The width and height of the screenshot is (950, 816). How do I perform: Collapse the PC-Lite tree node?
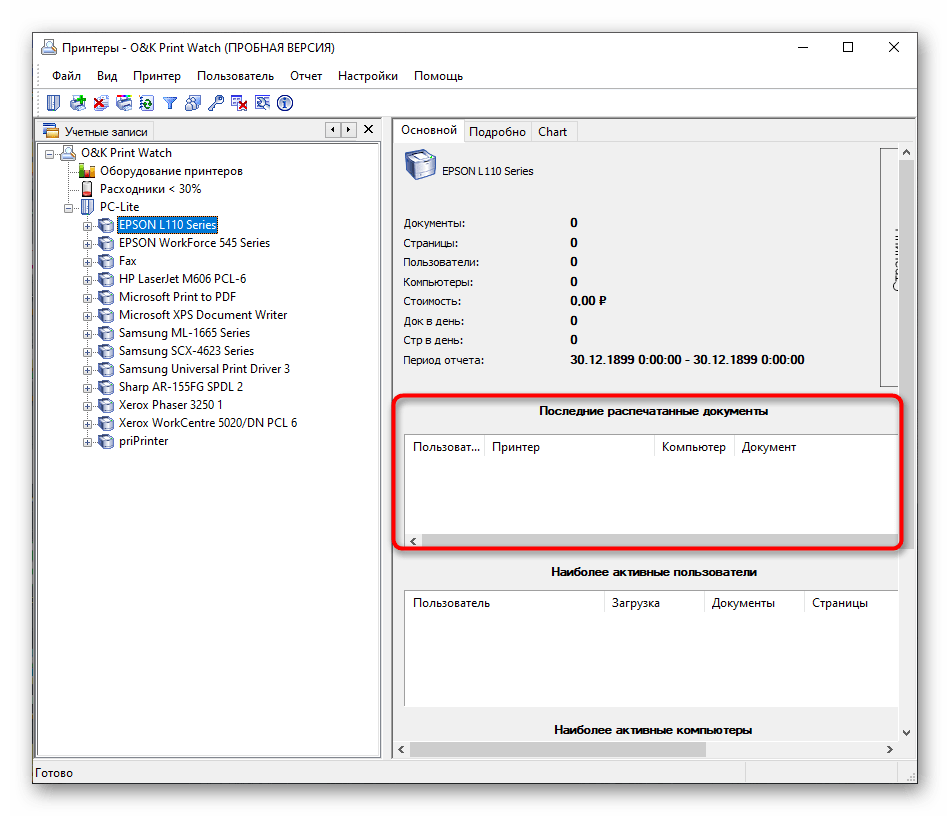[x=68, y=208]
